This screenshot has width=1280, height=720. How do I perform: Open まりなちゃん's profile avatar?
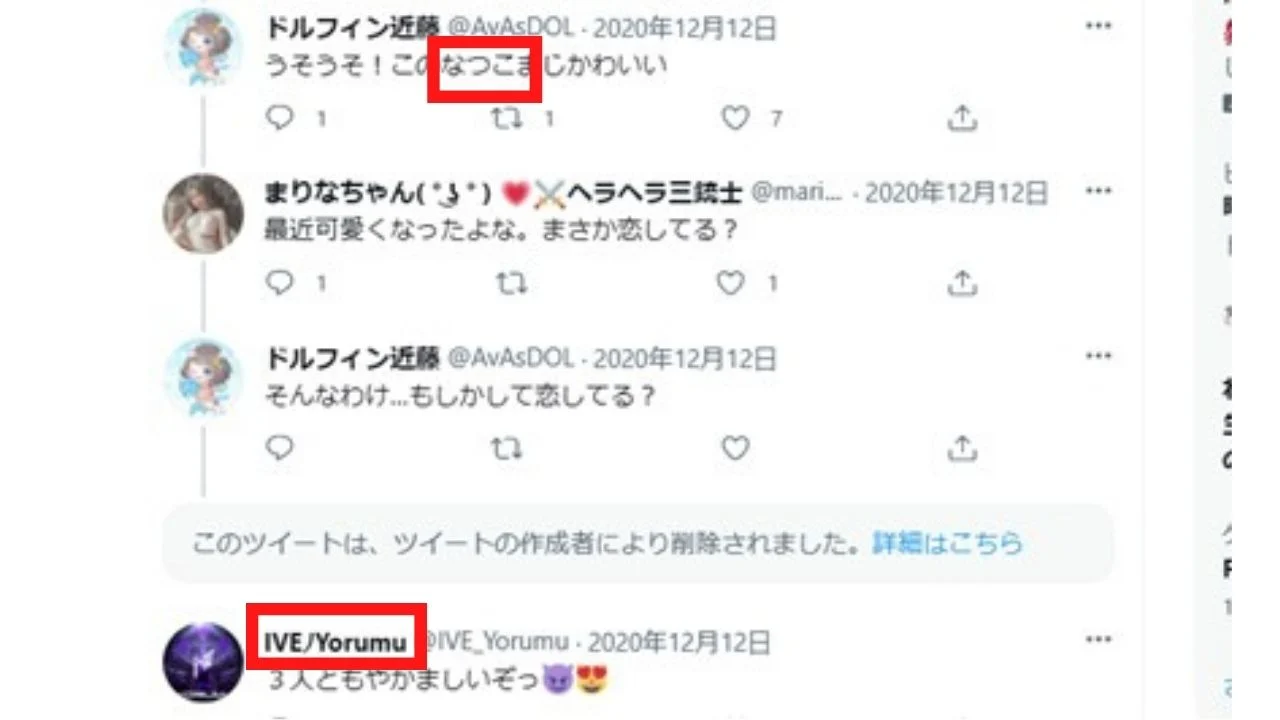(x=203, y=214)
